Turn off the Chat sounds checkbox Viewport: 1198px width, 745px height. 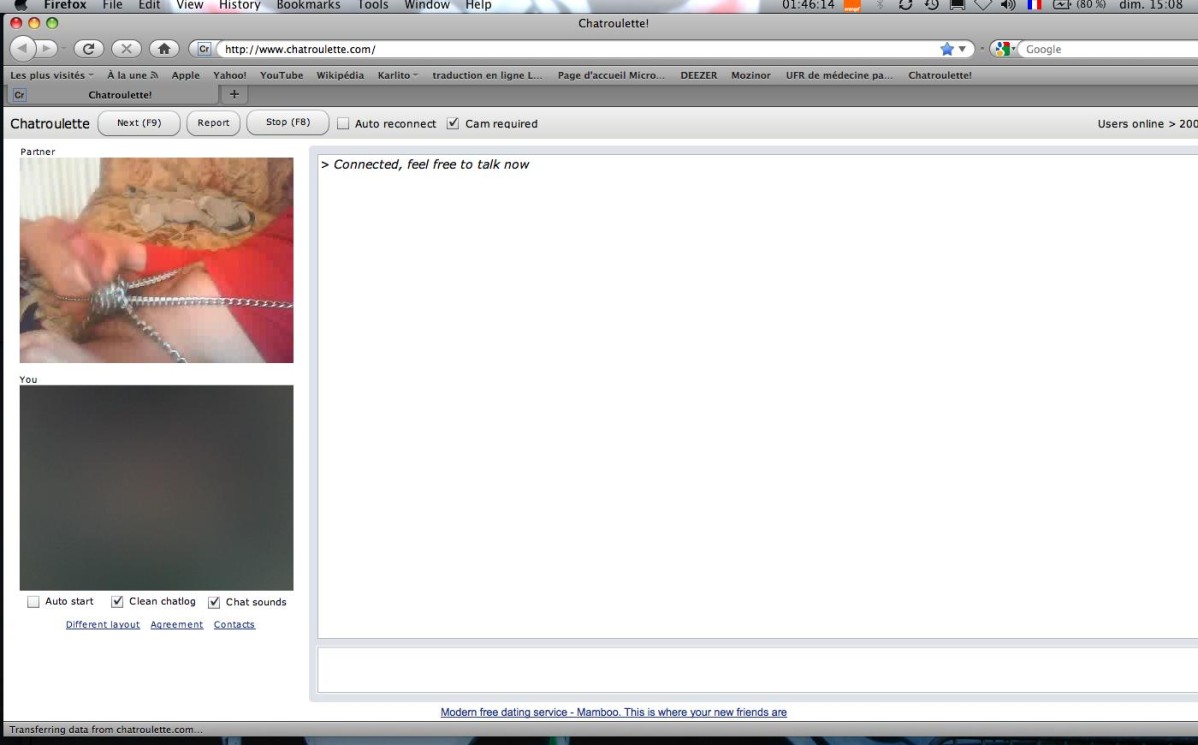(x=214, y=602)
